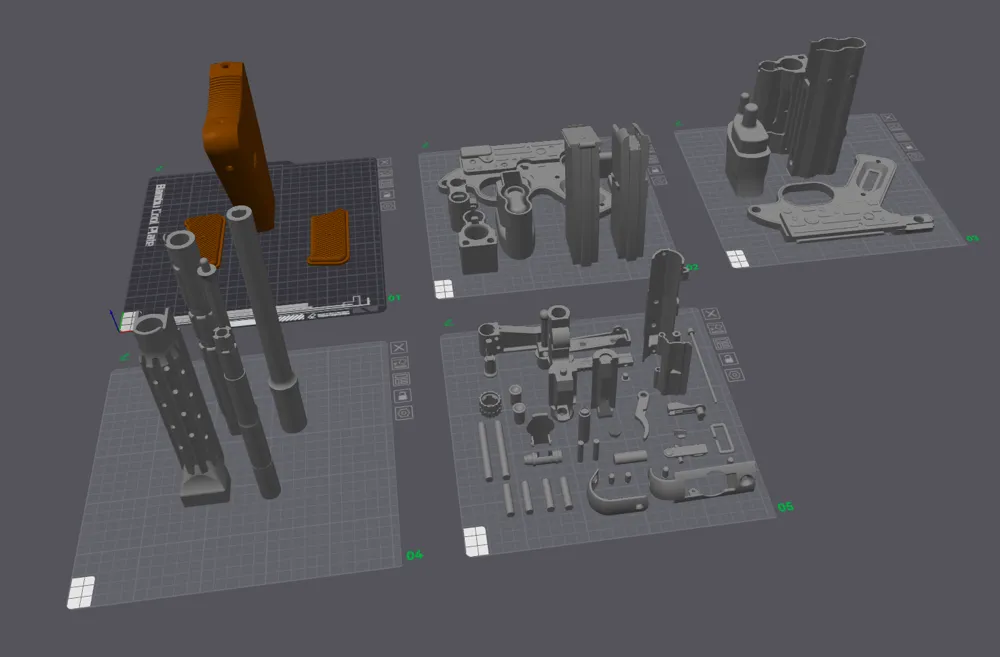Auto orient objects on plate 05
This screenshot has width=1000, height=657.
(x=717, y=328)
